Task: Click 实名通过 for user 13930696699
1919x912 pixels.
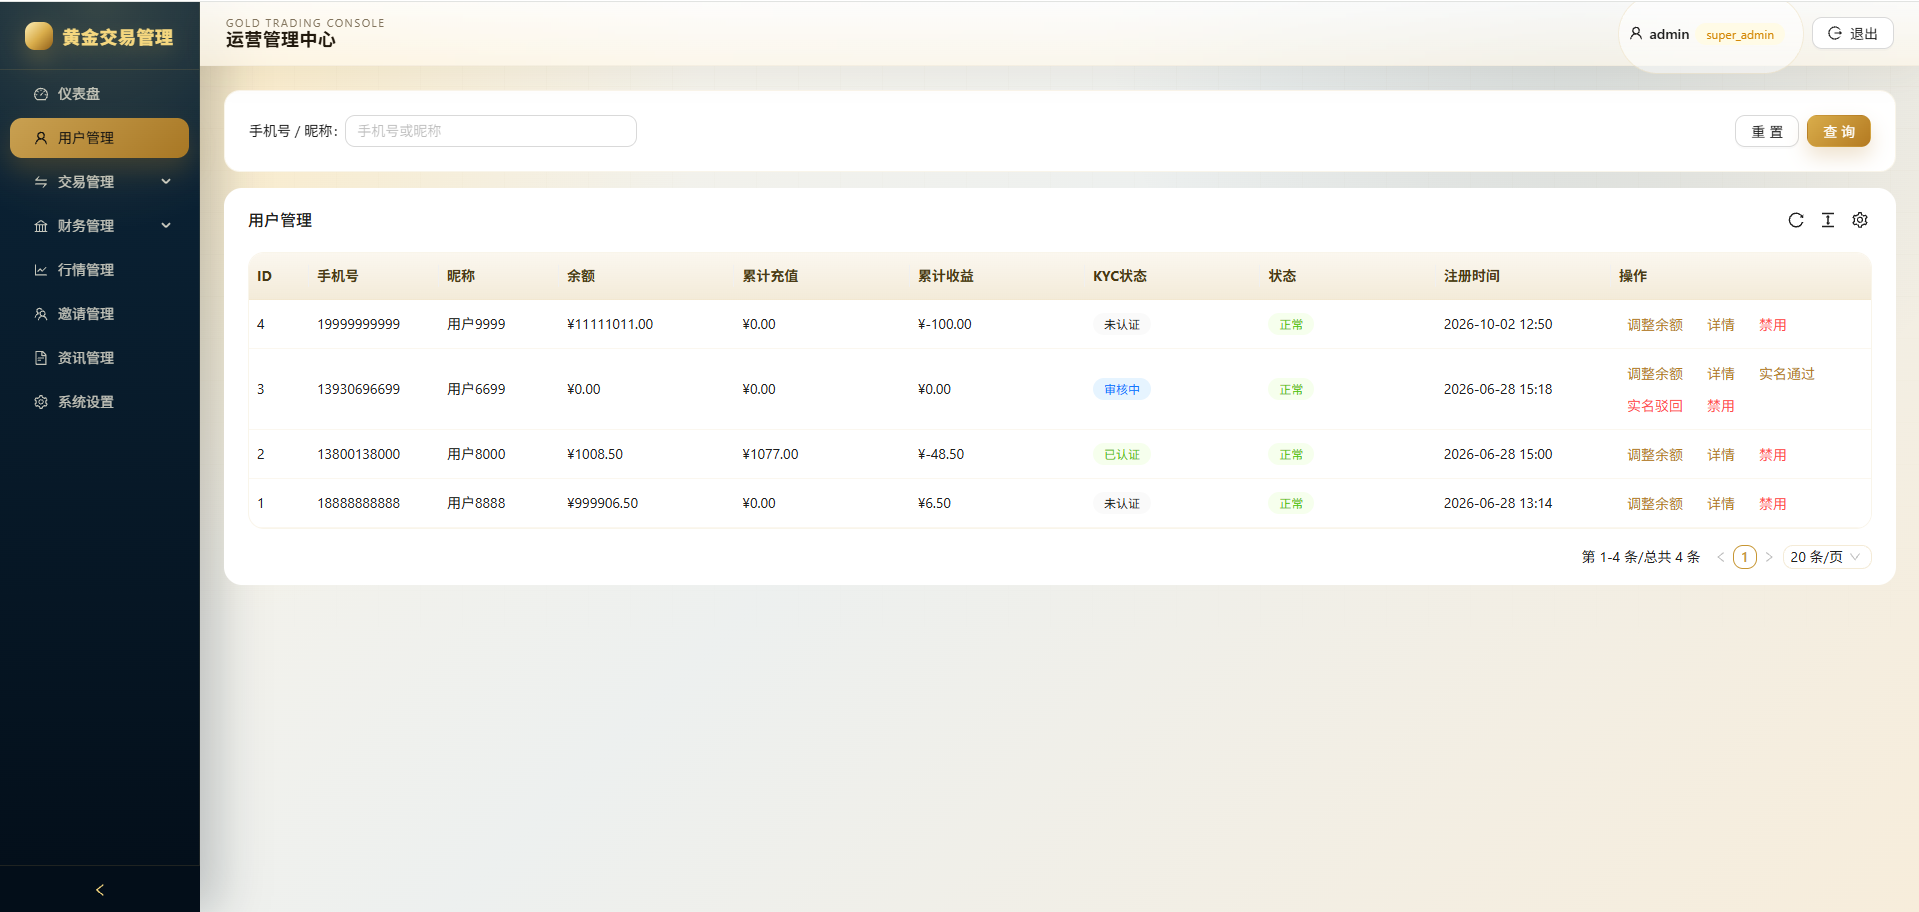Action: click(x=1786, y=374)
